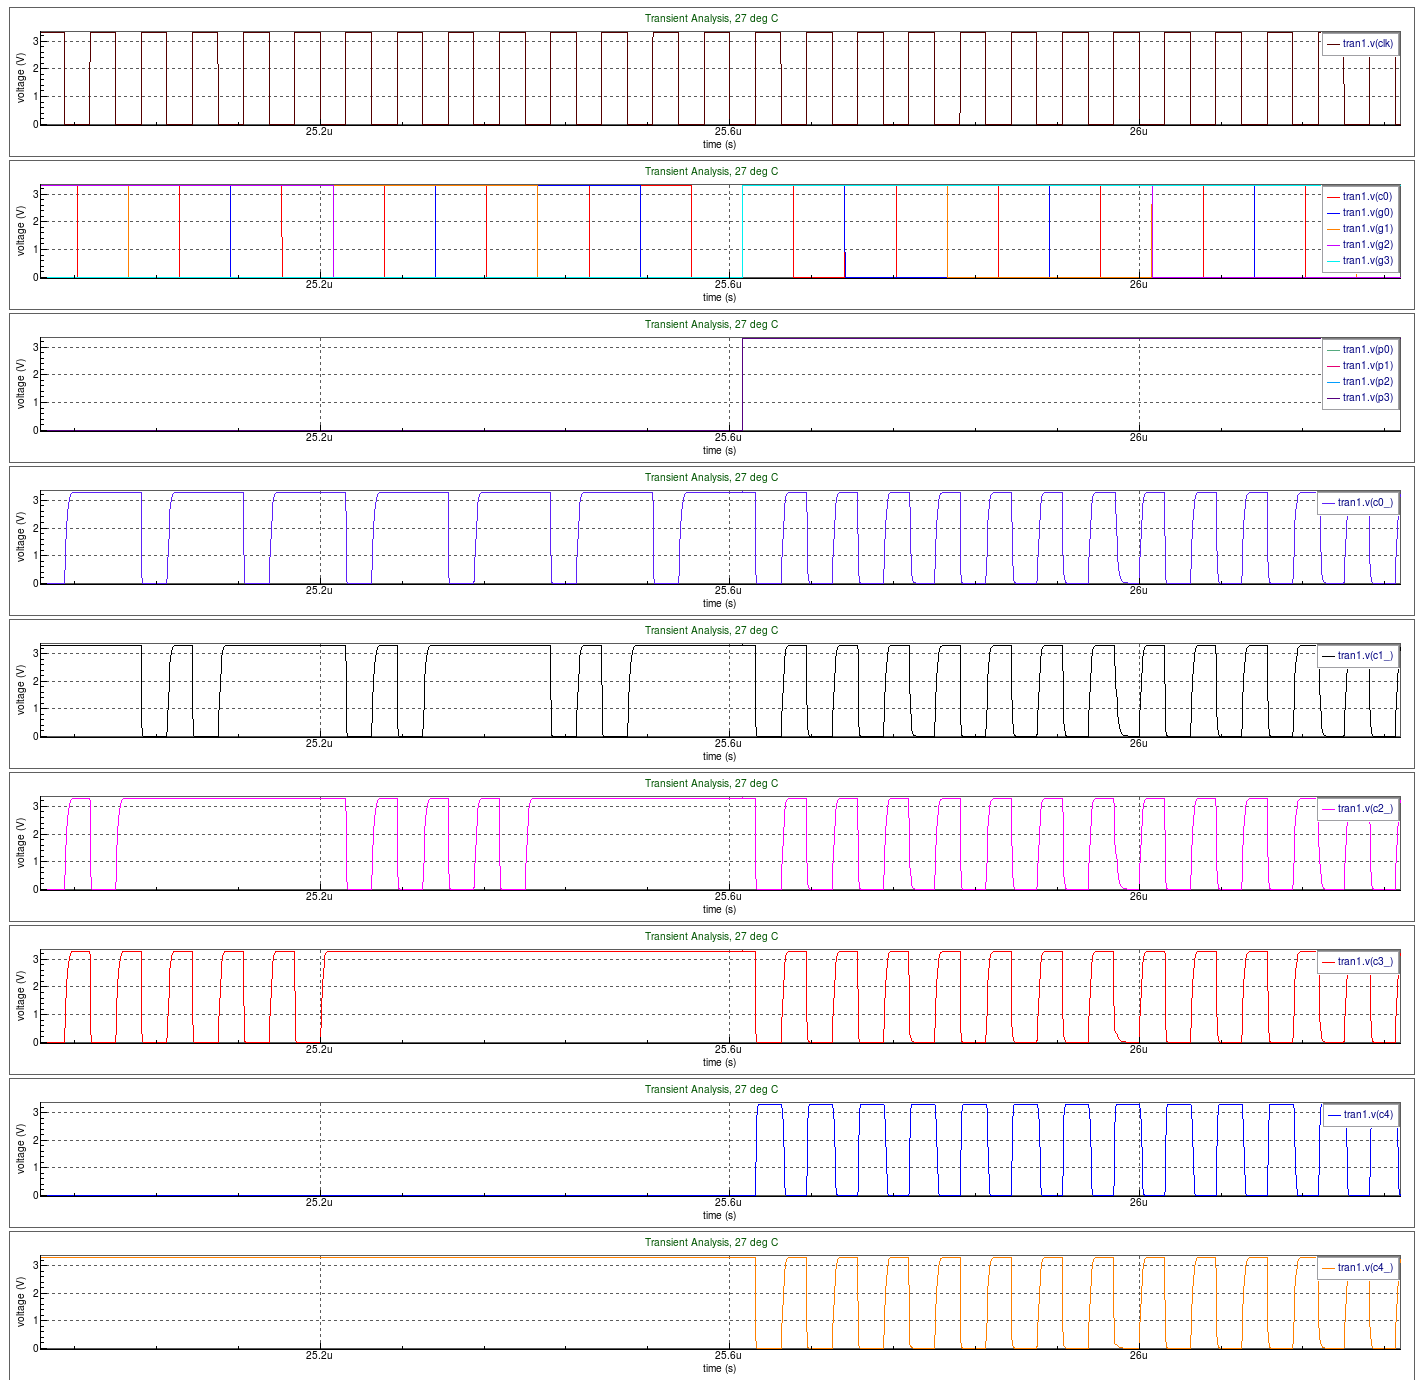Click the tran1.v(c3_) legend entry
The height and width of the screenshot is (1380, 1415).
click(1357, 962)
